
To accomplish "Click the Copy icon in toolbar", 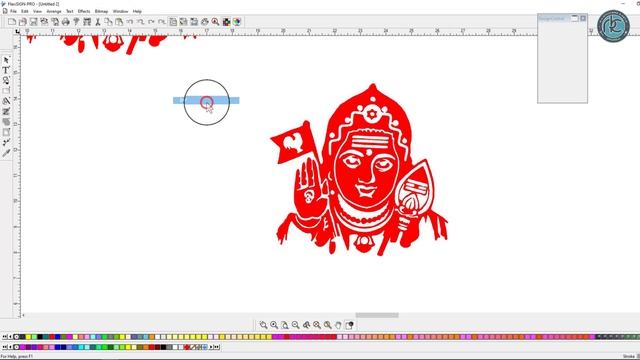I will click(108, 22).
